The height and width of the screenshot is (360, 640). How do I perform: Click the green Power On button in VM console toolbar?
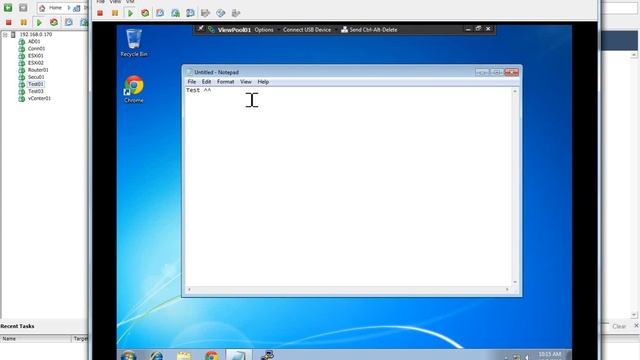pos(130,13)
